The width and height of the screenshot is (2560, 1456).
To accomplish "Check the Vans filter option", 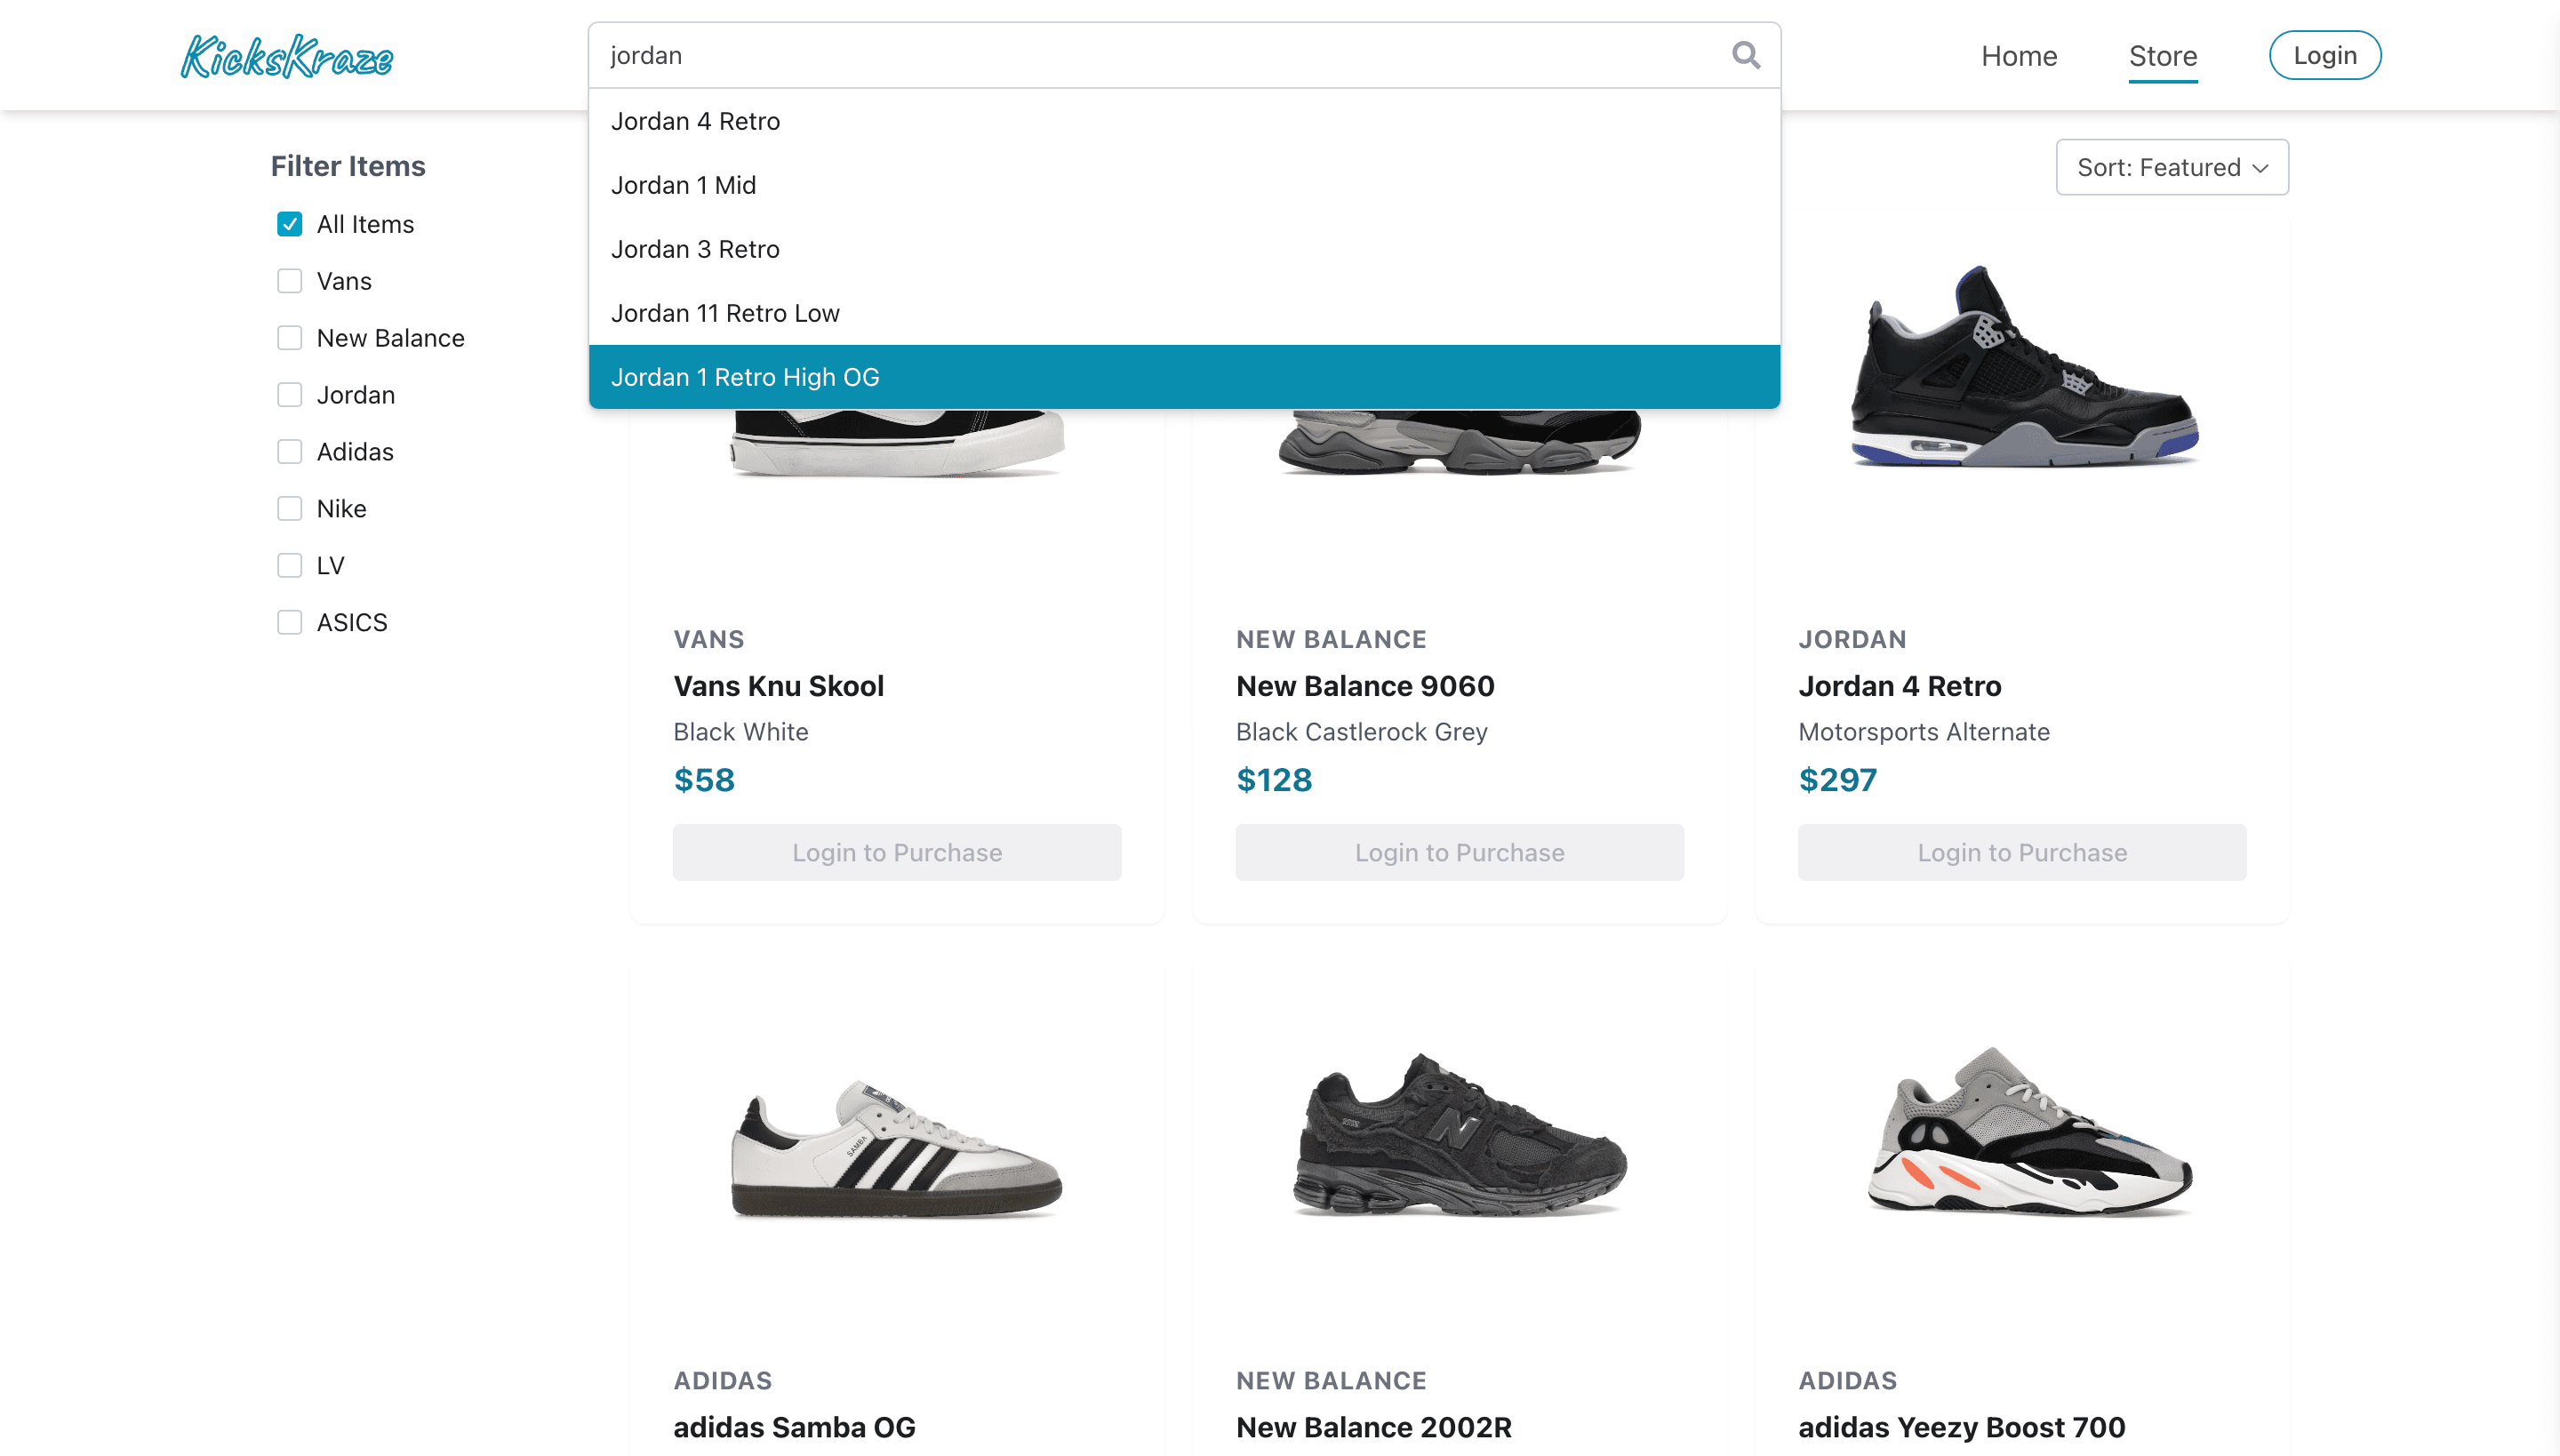I will coord(289,281).
